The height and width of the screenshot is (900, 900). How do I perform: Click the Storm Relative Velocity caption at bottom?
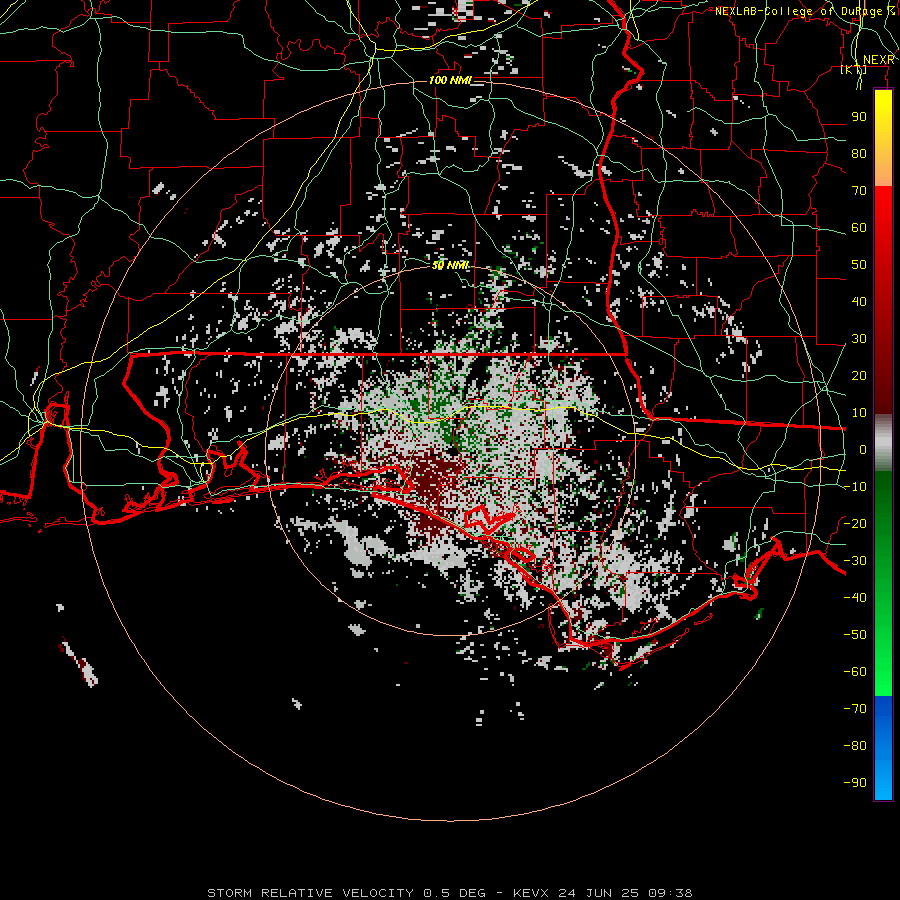pyautogui.click(x=449, y=893)
